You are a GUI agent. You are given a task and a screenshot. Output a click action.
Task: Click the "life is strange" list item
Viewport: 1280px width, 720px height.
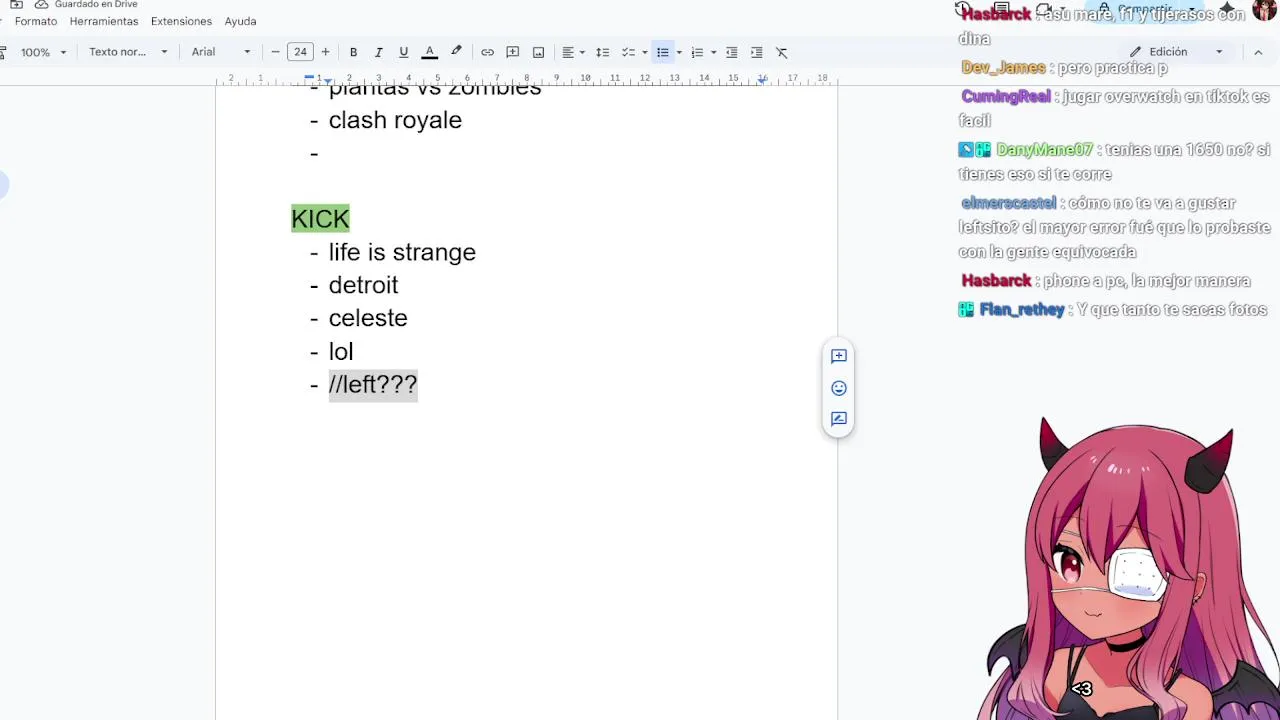click(x=402, y=252)
